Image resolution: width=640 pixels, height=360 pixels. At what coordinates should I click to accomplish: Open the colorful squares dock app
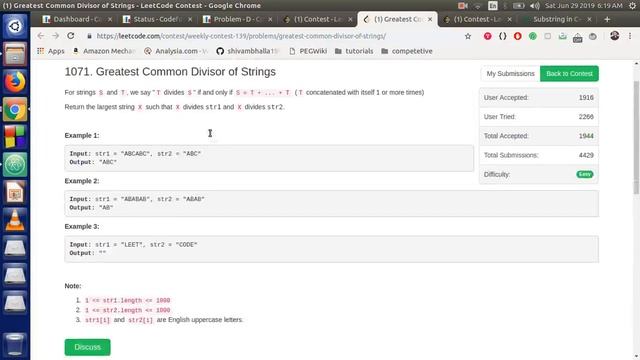click(x=15, y=137)
